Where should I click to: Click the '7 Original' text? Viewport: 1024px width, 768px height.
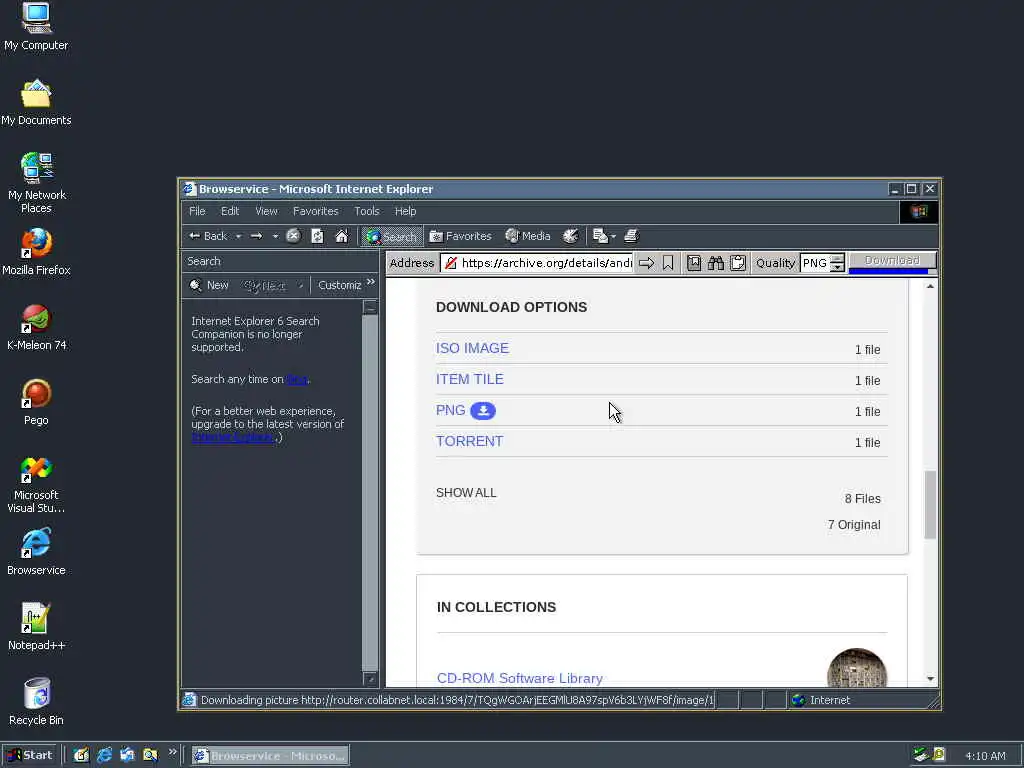coord(854,525)
